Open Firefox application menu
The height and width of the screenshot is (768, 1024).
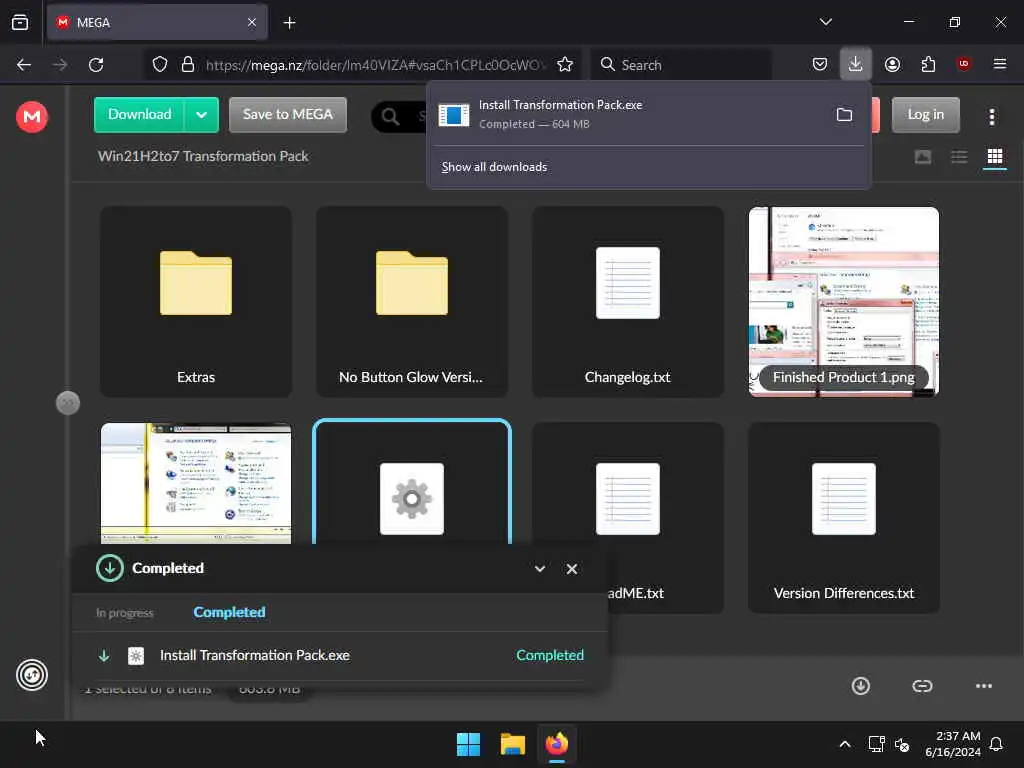pos(999,64)
